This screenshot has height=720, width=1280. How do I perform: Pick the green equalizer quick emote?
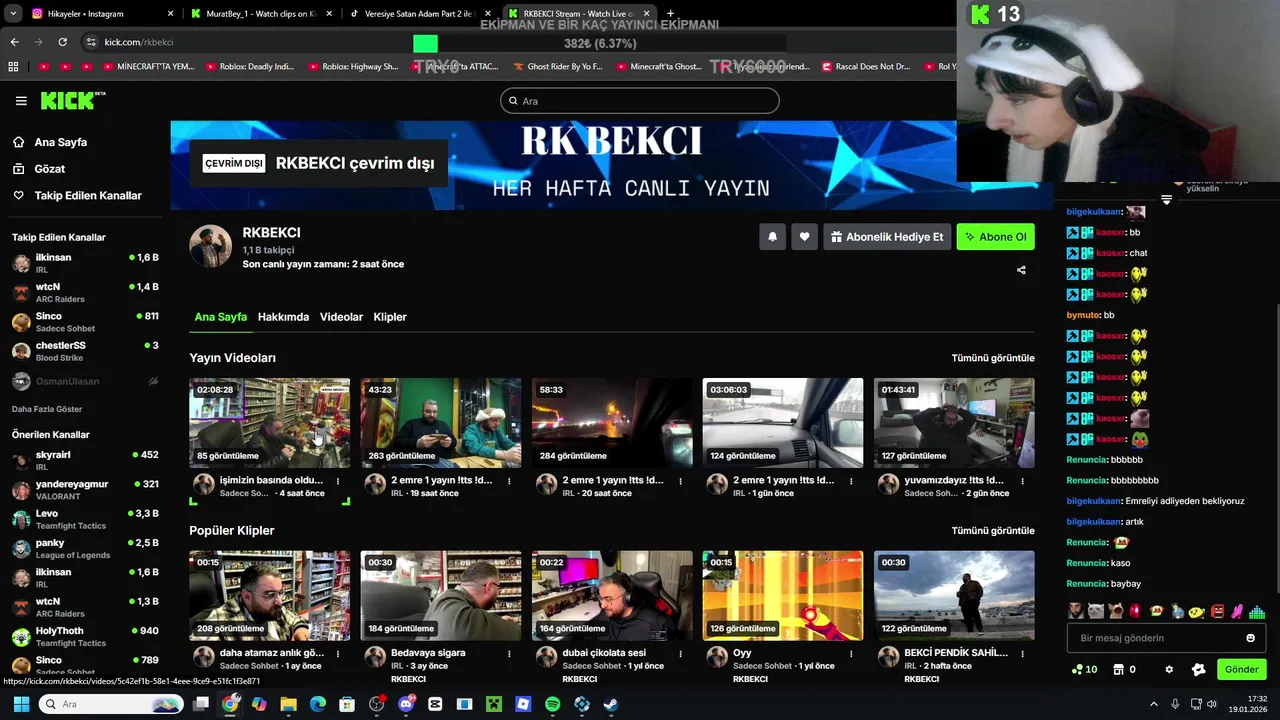[x=1257, y=611]
